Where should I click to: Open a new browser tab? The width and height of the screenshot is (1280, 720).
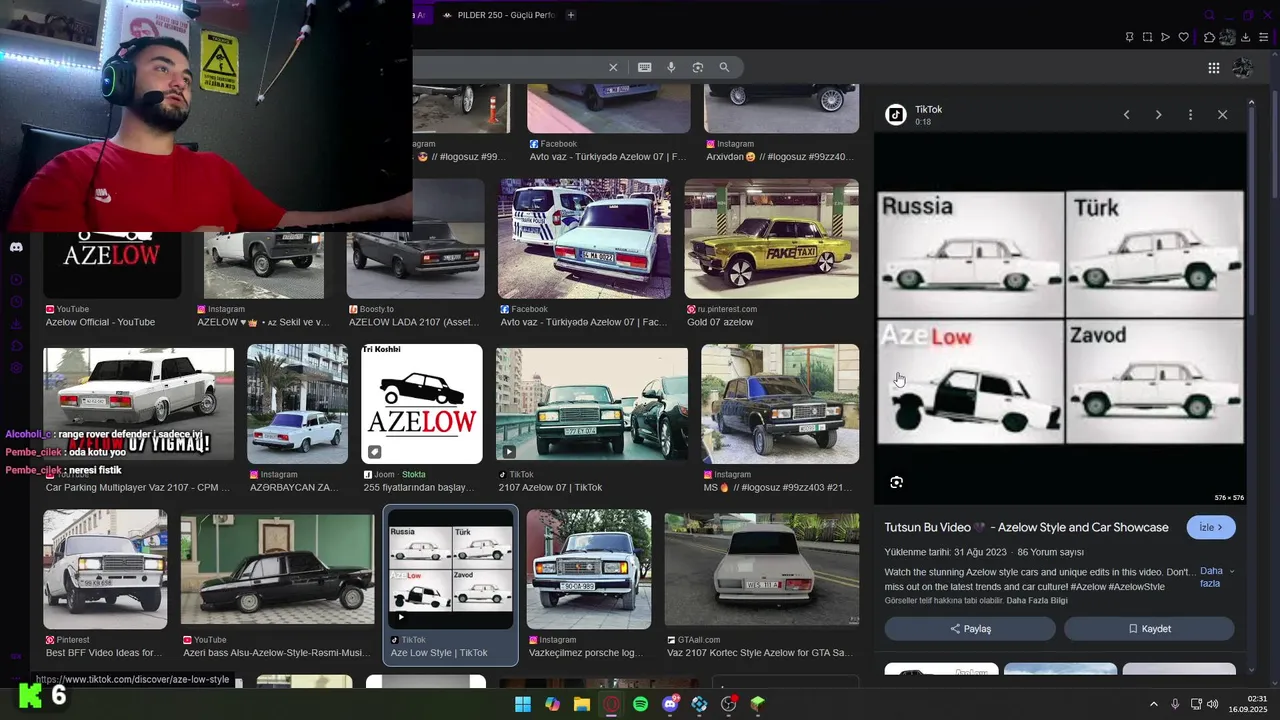[x=571, y=15]
